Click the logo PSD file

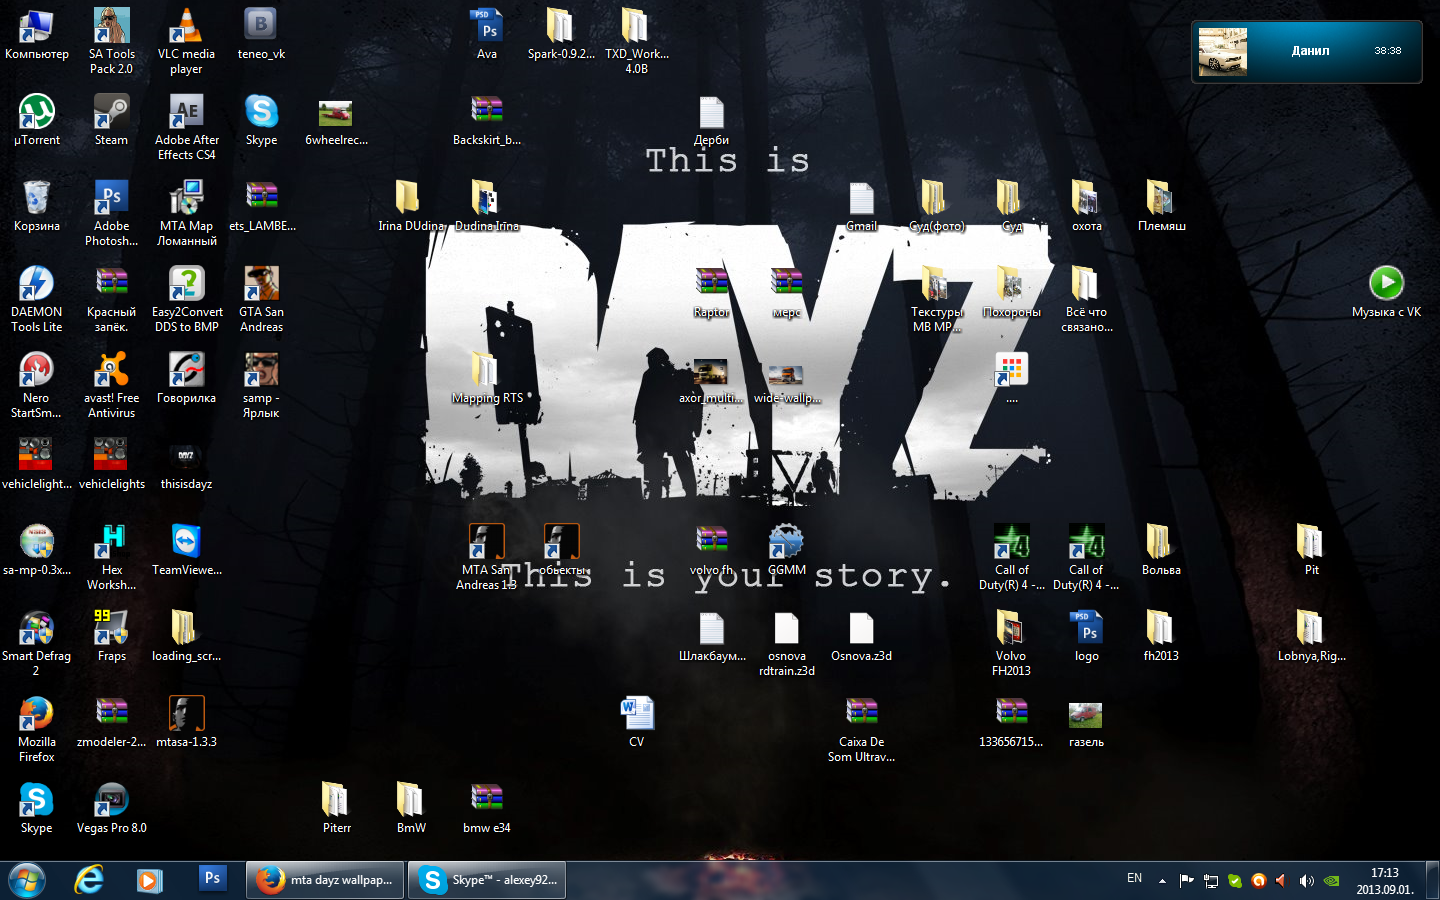1087,637
